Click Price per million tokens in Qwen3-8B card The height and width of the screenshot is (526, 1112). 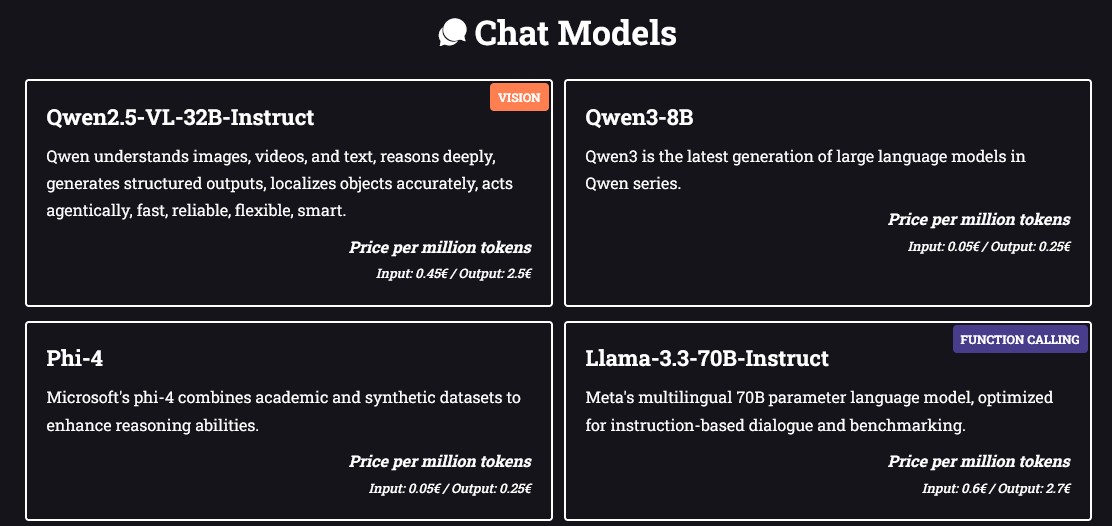click(979, 220)
